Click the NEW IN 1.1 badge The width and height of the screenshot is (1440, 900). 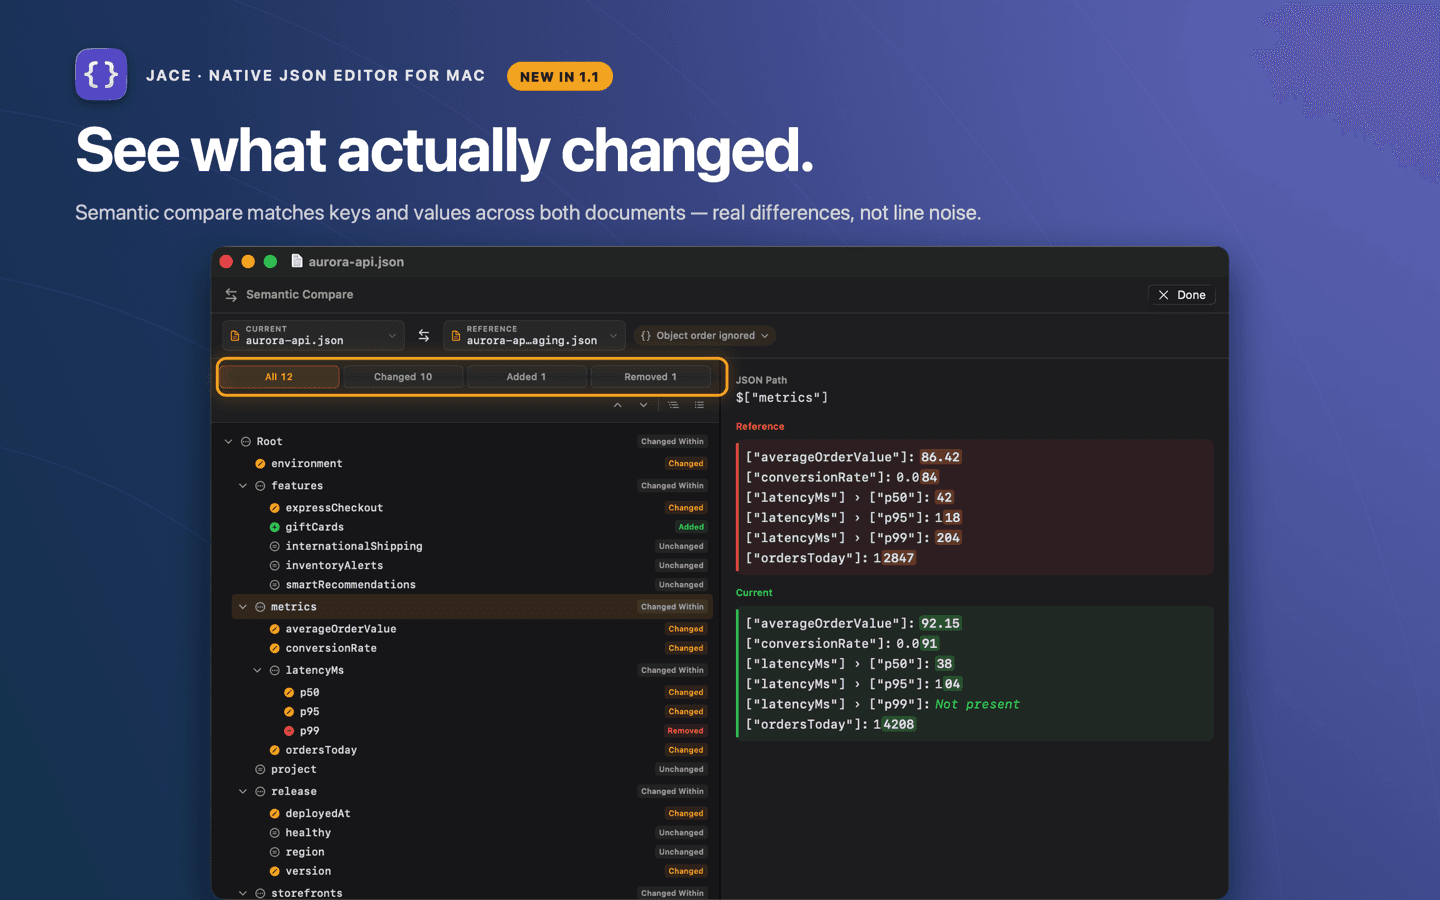(559, 76)
